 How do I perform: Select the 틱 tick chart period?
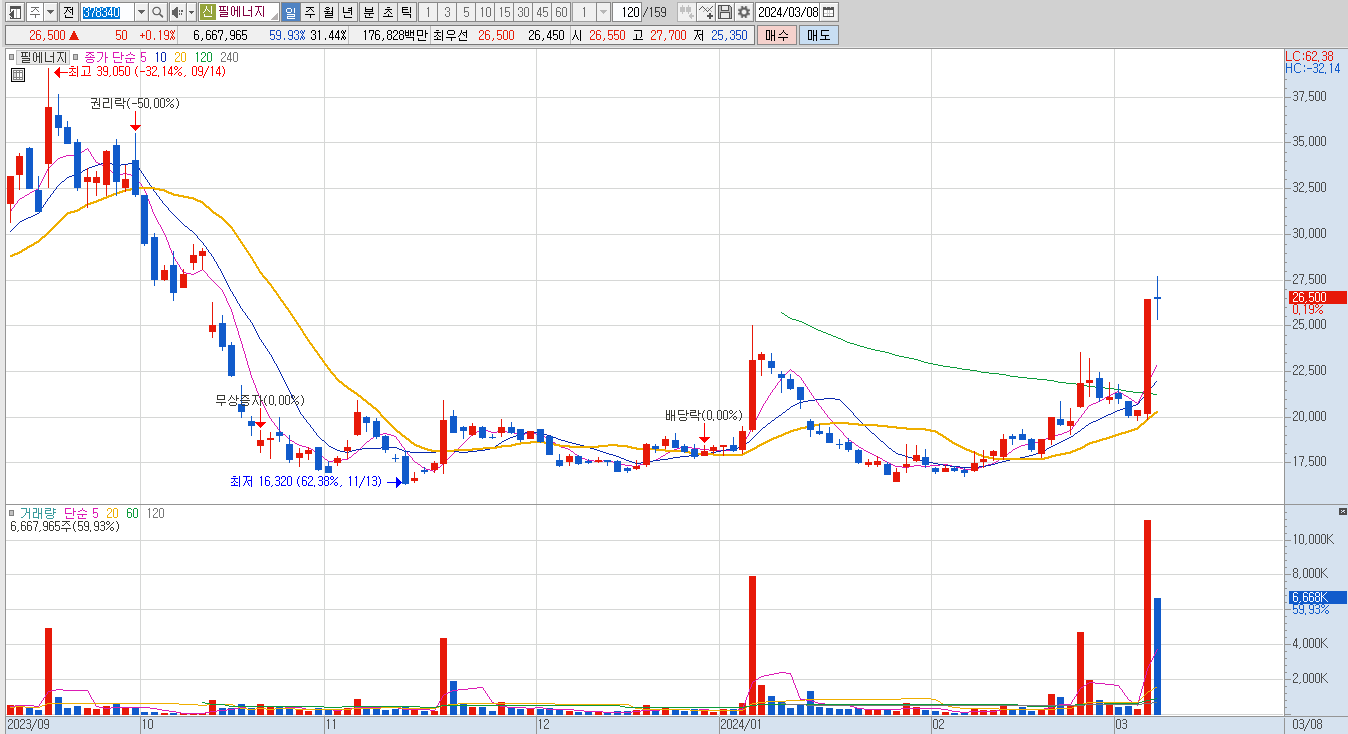pyautogui.click(x=406, y=12)
